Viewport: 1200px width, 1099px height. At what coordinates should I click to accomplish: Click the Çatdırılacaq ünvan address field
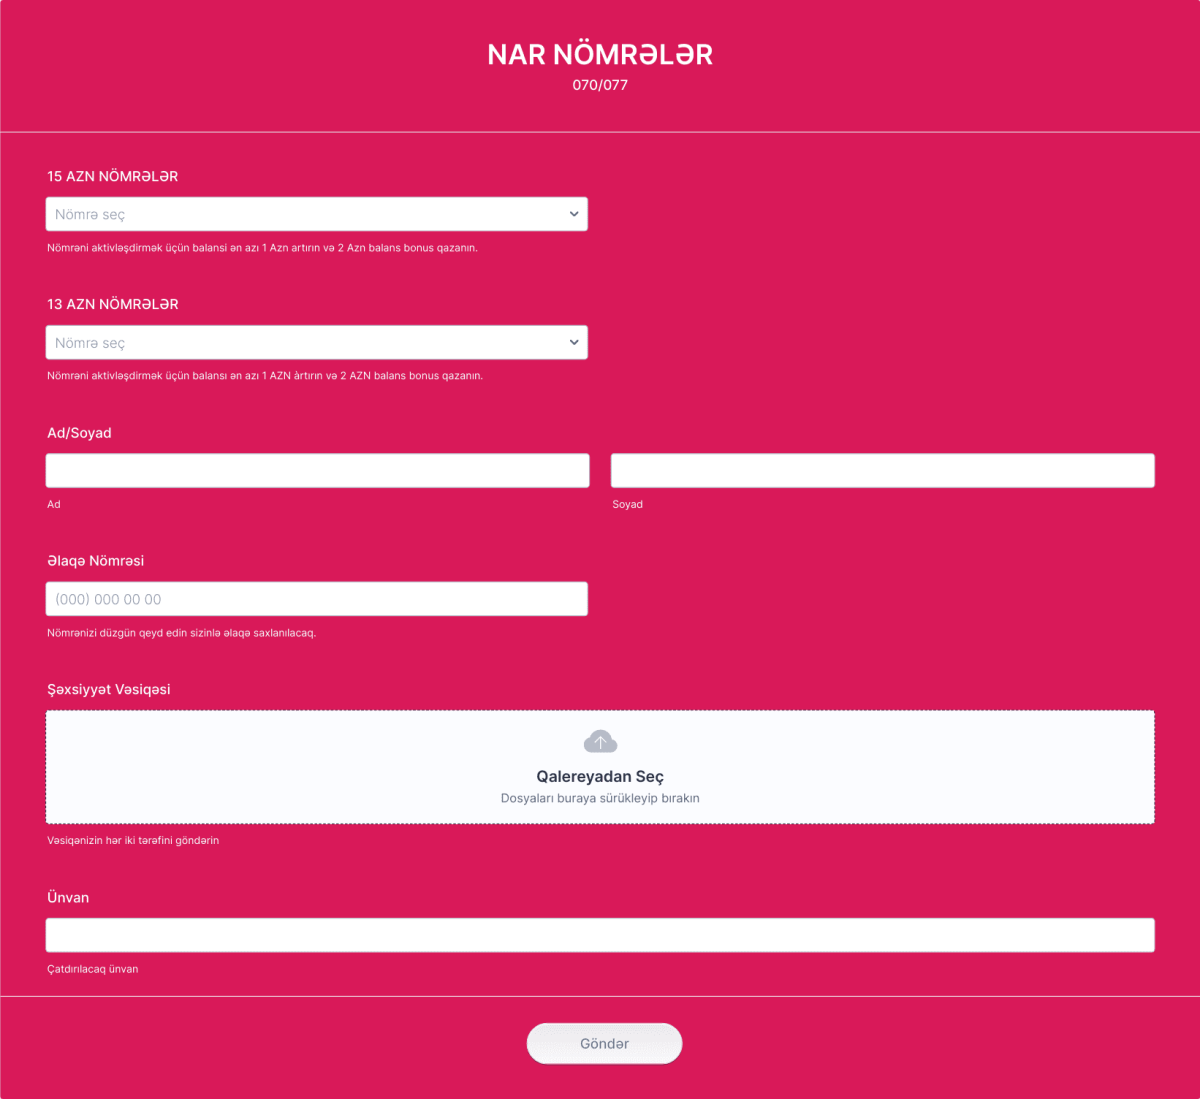pyautogui.click(x=600, y=934)
